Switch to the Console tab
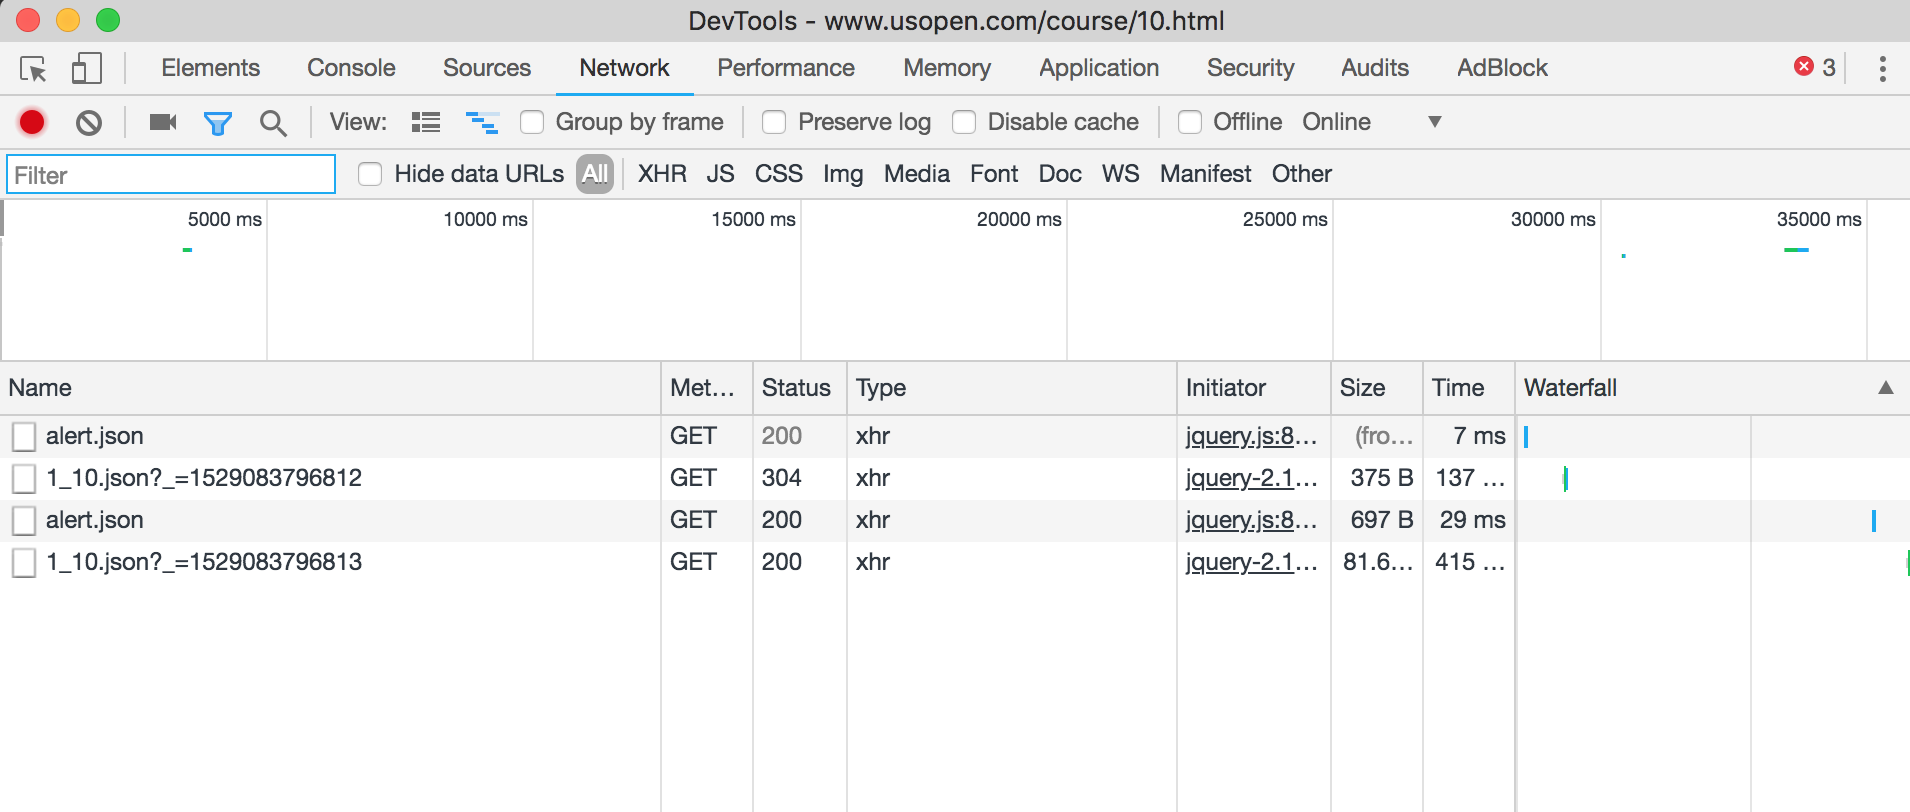1910x812 pixels. (x=351, y=68)
